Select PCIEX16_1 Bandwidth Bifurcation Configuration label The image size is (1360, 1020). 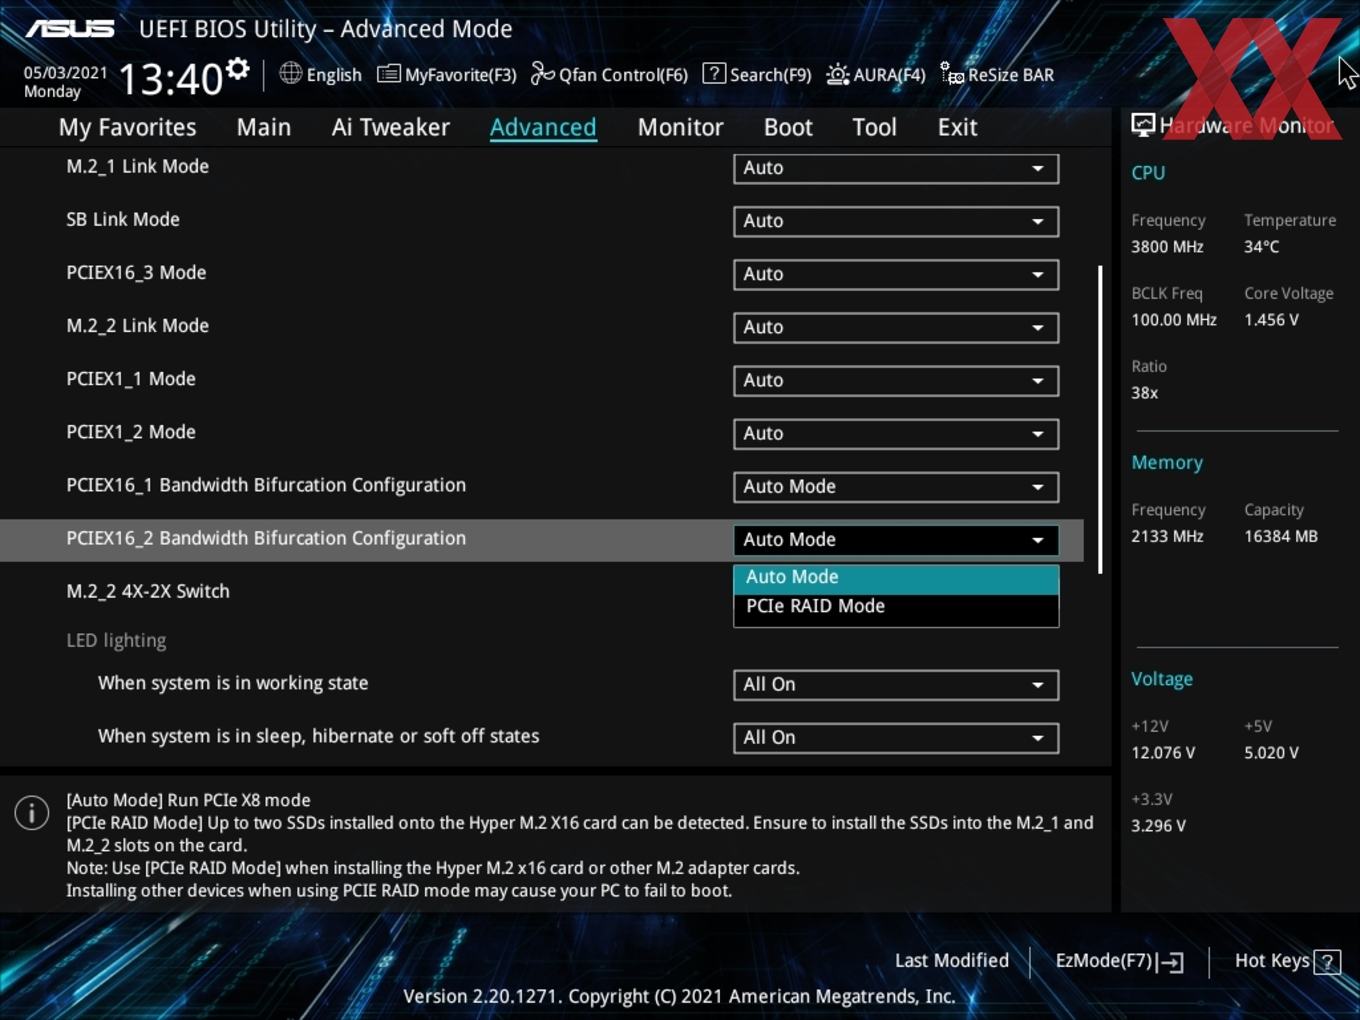266,485
